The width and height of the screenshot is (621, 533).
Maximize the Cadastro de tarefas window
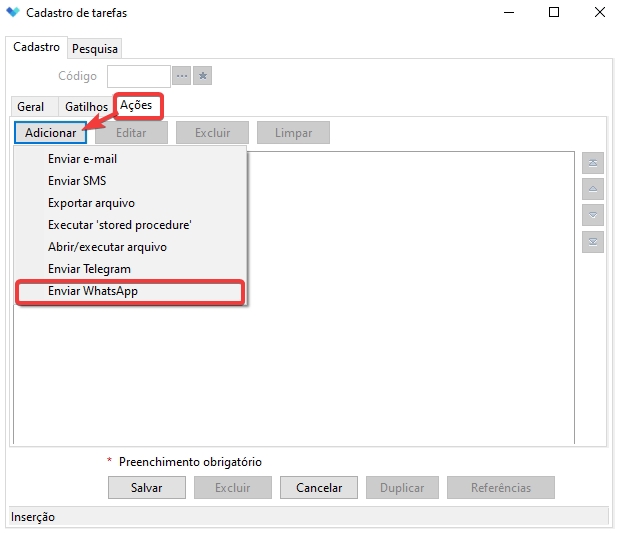[554, 13]
